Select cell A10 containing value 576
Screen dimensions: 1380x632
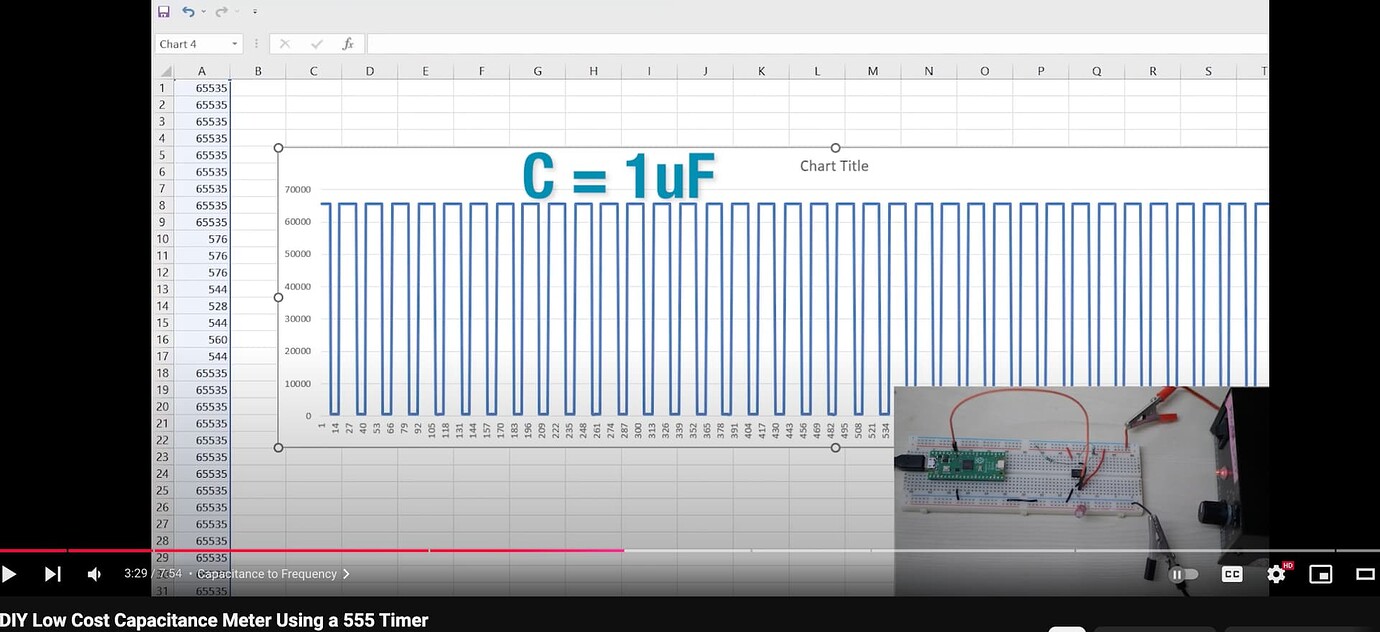pyautogui.click(x=202, y=238)
